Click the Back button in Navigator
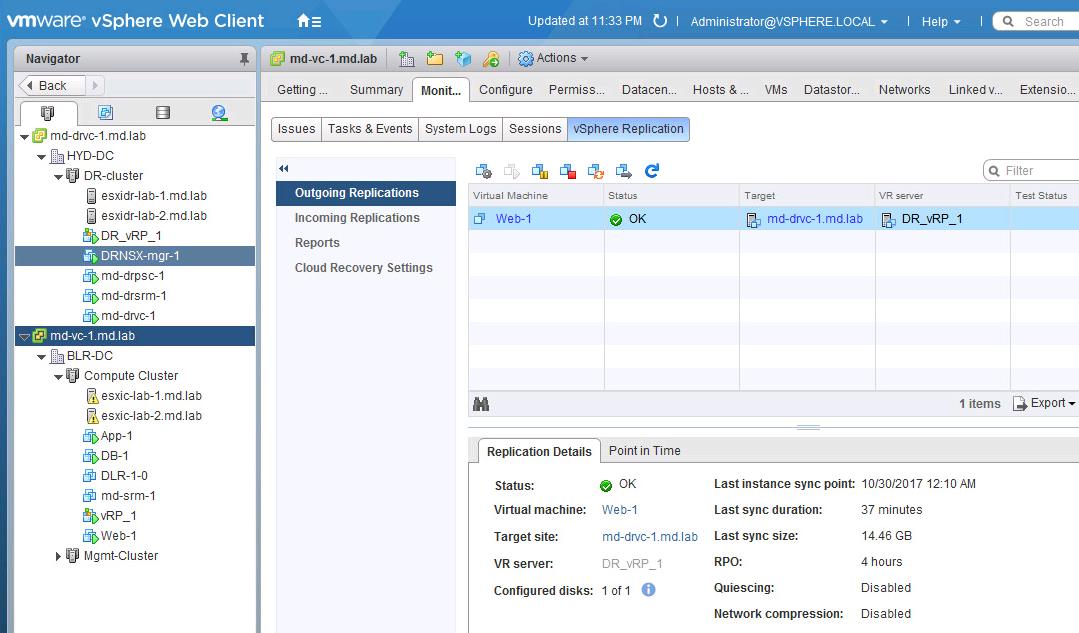 point(52,85)
